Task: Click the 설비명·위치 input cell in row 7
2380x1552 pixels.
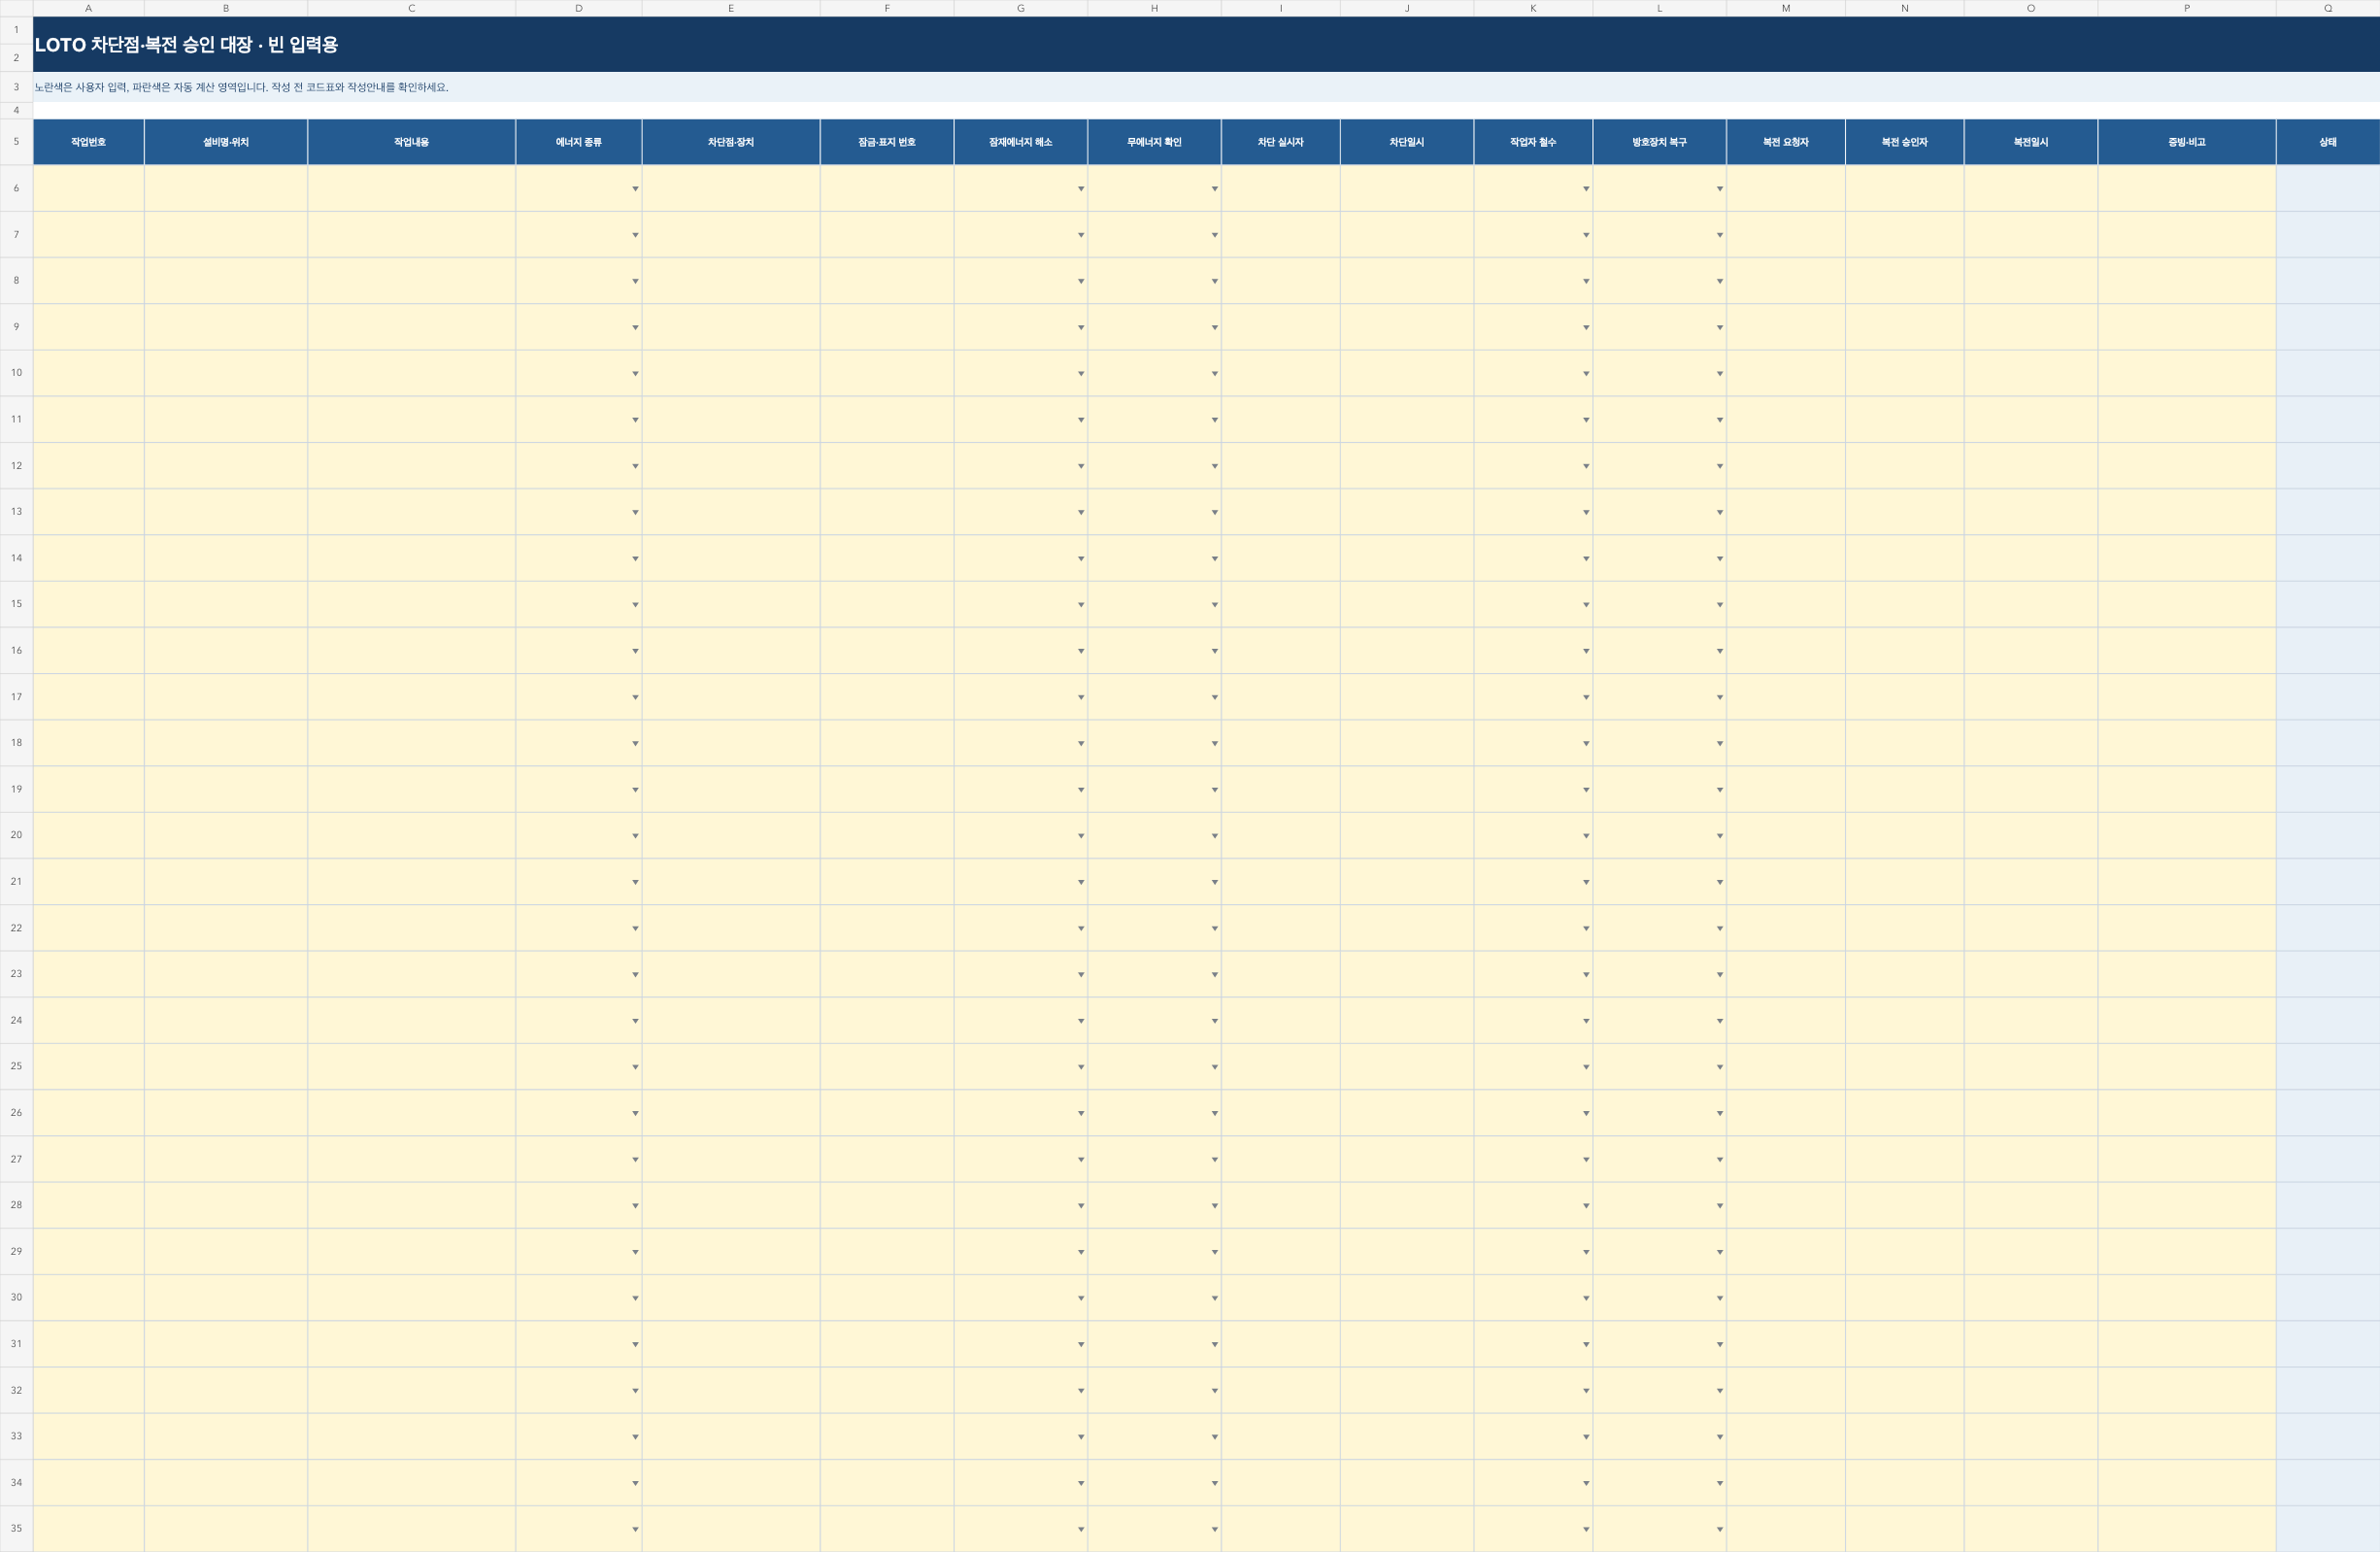Action: [226, 235]
